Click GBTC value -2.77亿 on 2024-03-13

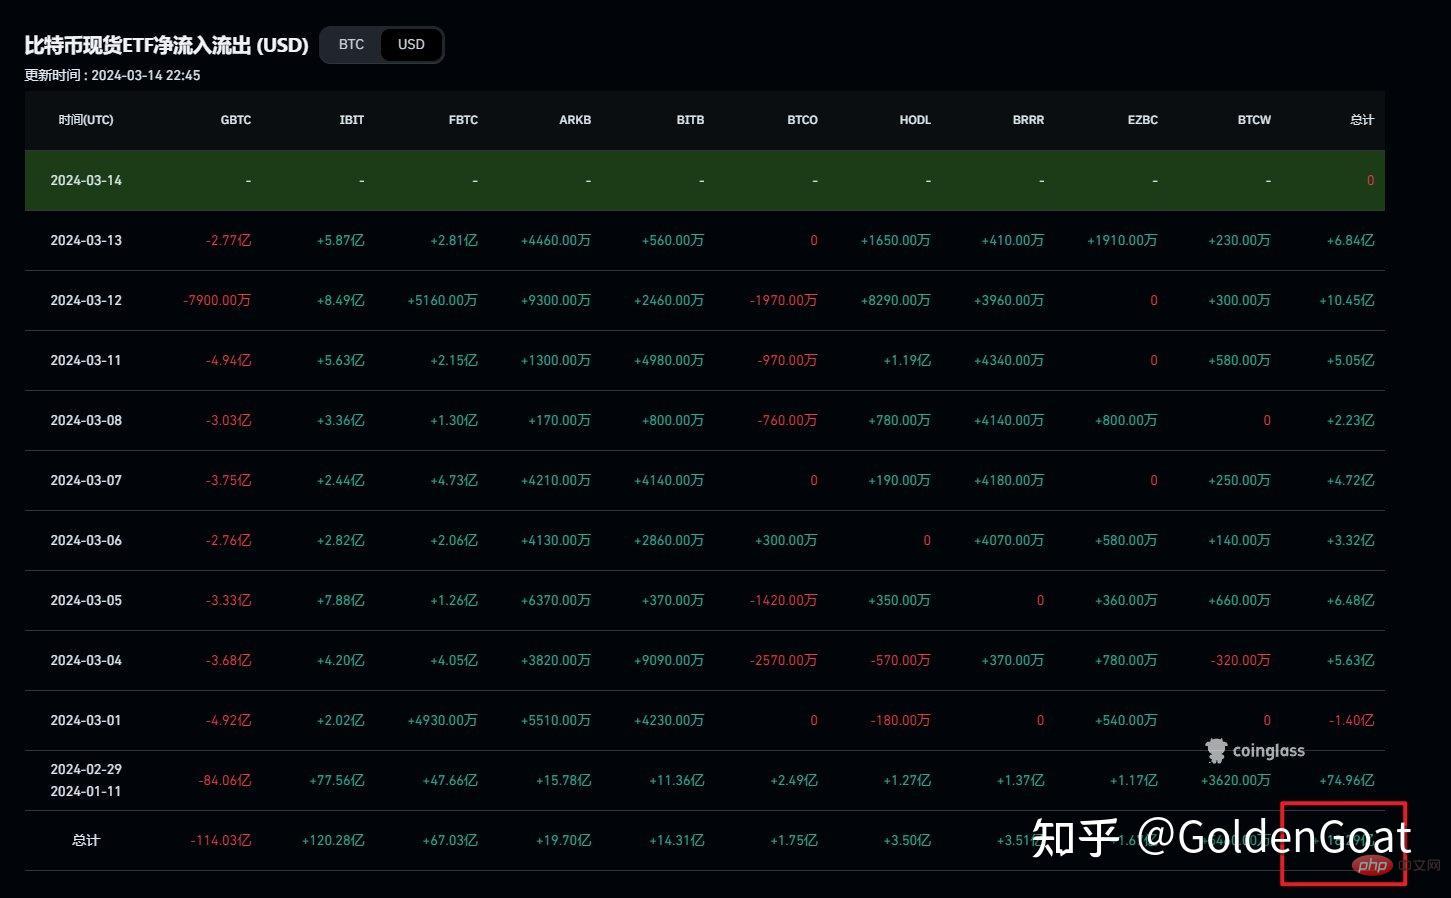228,241
